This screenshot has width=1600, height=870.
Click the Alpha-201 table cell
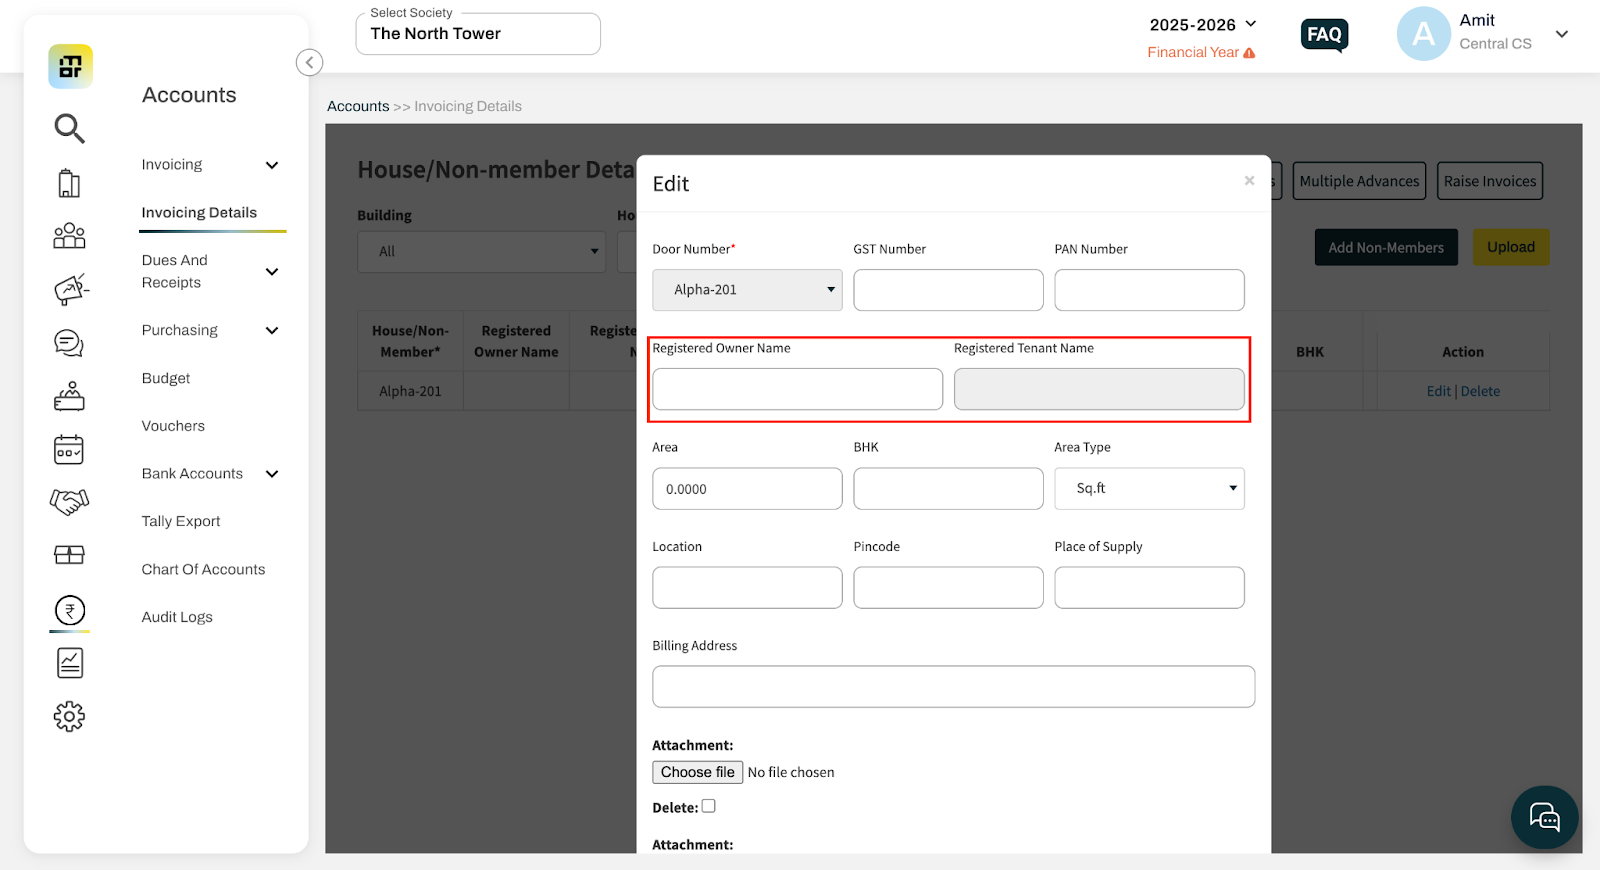point(410,391)
